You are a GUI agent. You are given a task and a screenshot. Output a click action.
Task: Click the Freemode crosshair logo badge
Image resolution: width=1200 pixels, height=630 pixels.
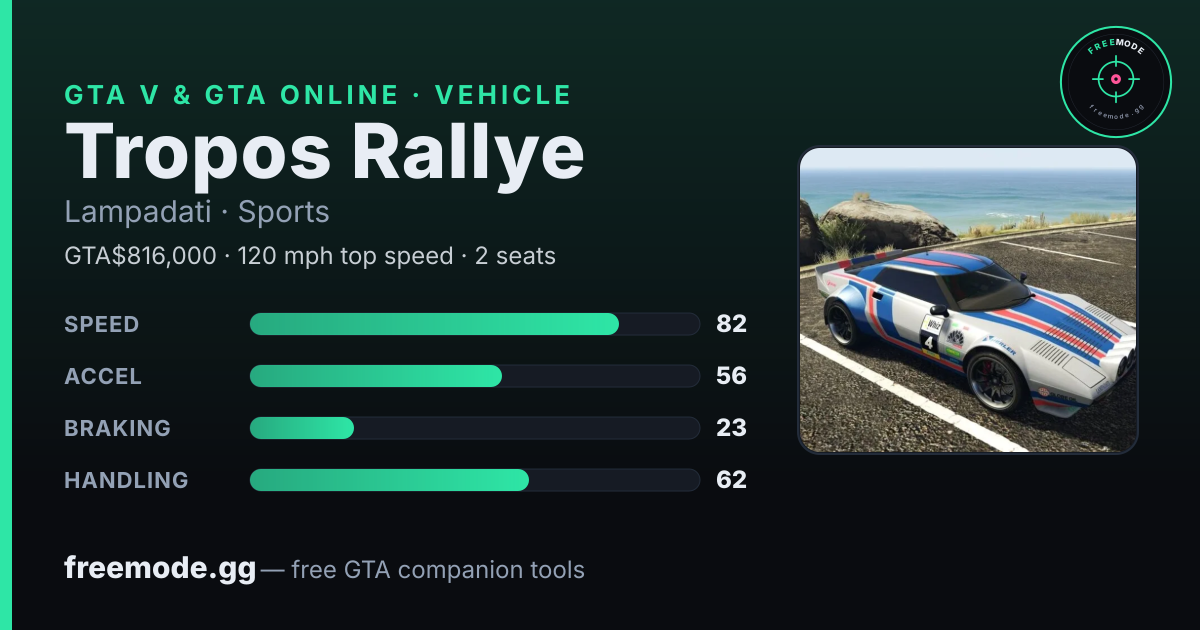tap(1115, 82)
